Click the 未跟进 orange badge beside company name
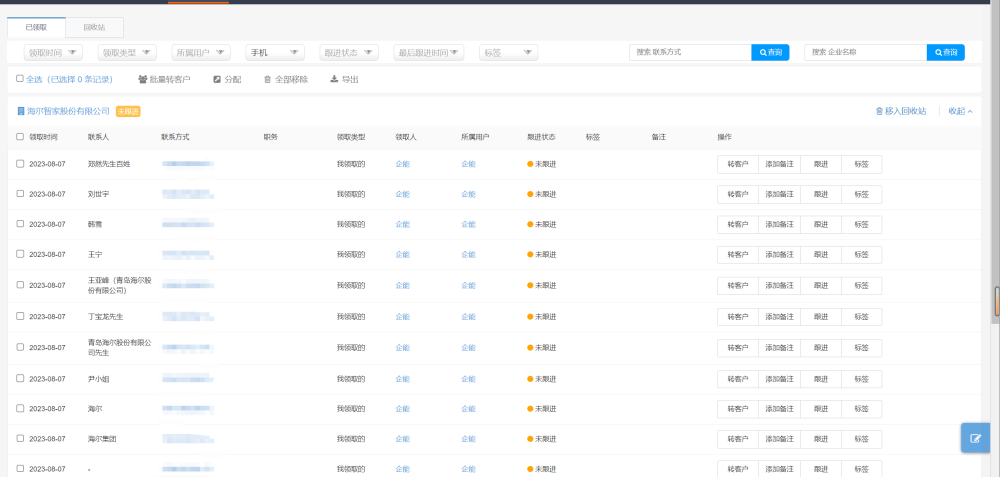 128,111
